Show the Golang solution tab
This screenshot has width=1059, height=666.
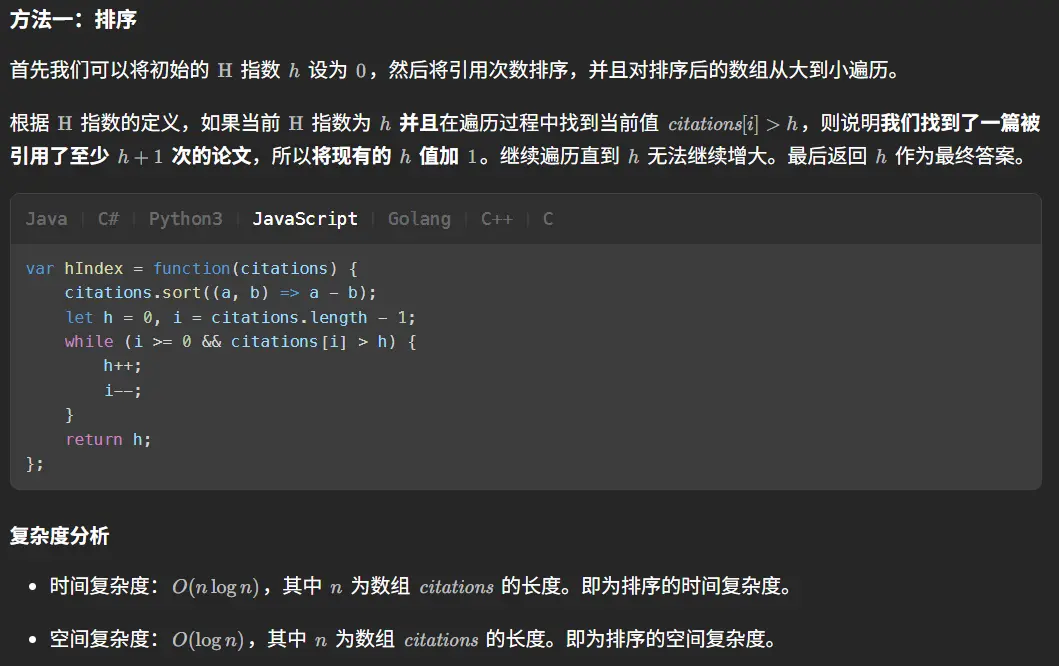pos(419,219)
